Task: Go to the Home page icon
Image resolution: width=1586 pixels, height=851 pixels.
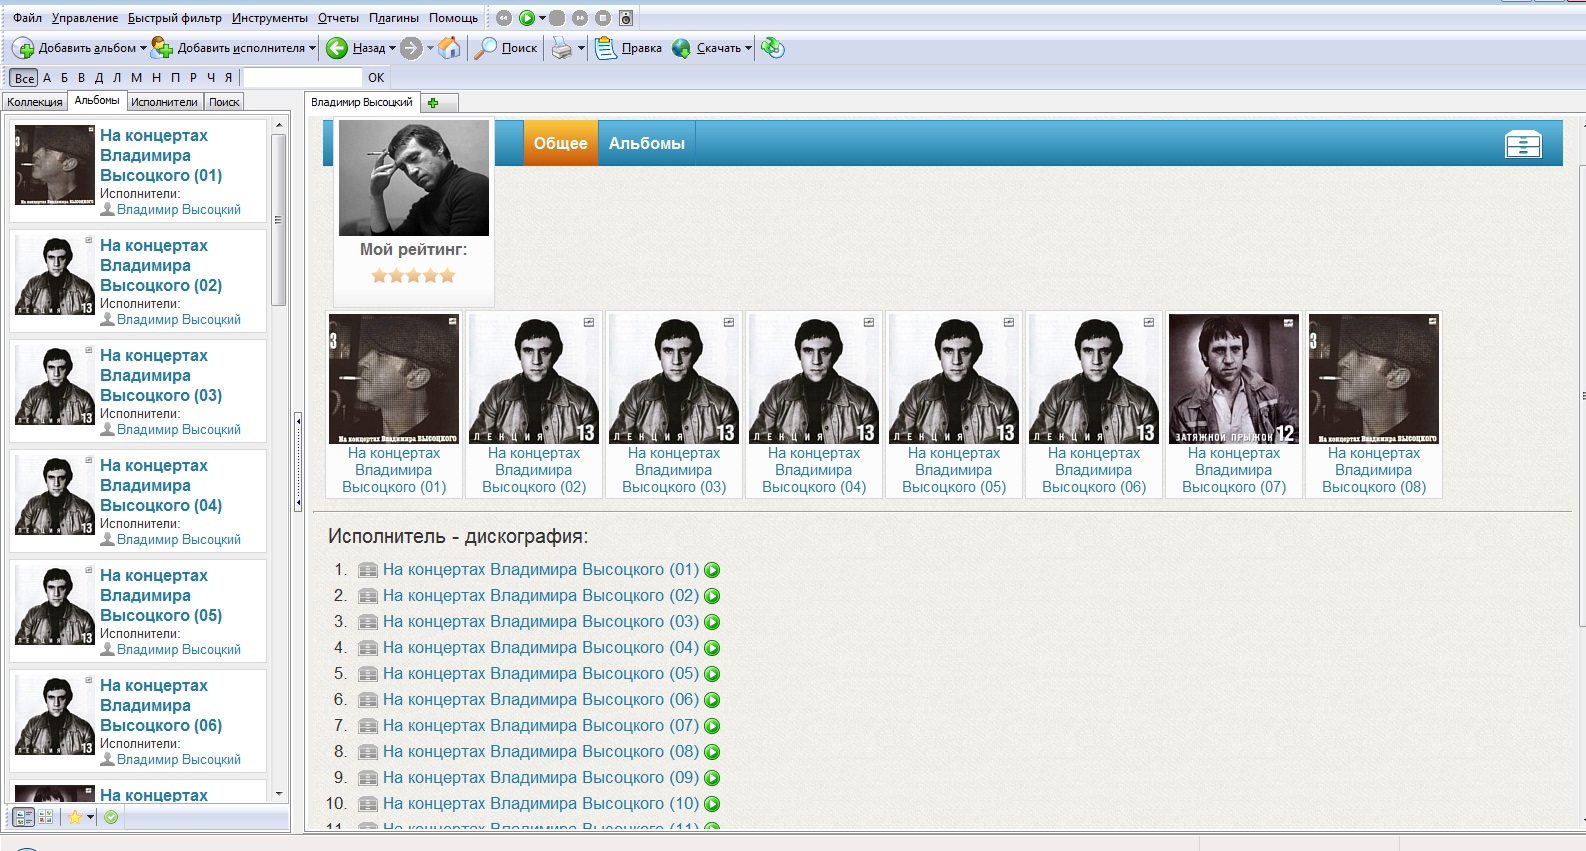Action: (x=450, y=48)
